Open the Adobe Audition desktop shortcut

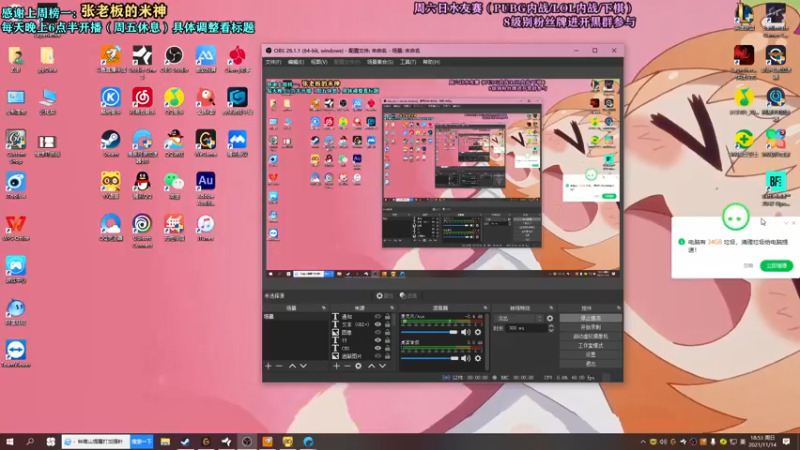point(206,188)
